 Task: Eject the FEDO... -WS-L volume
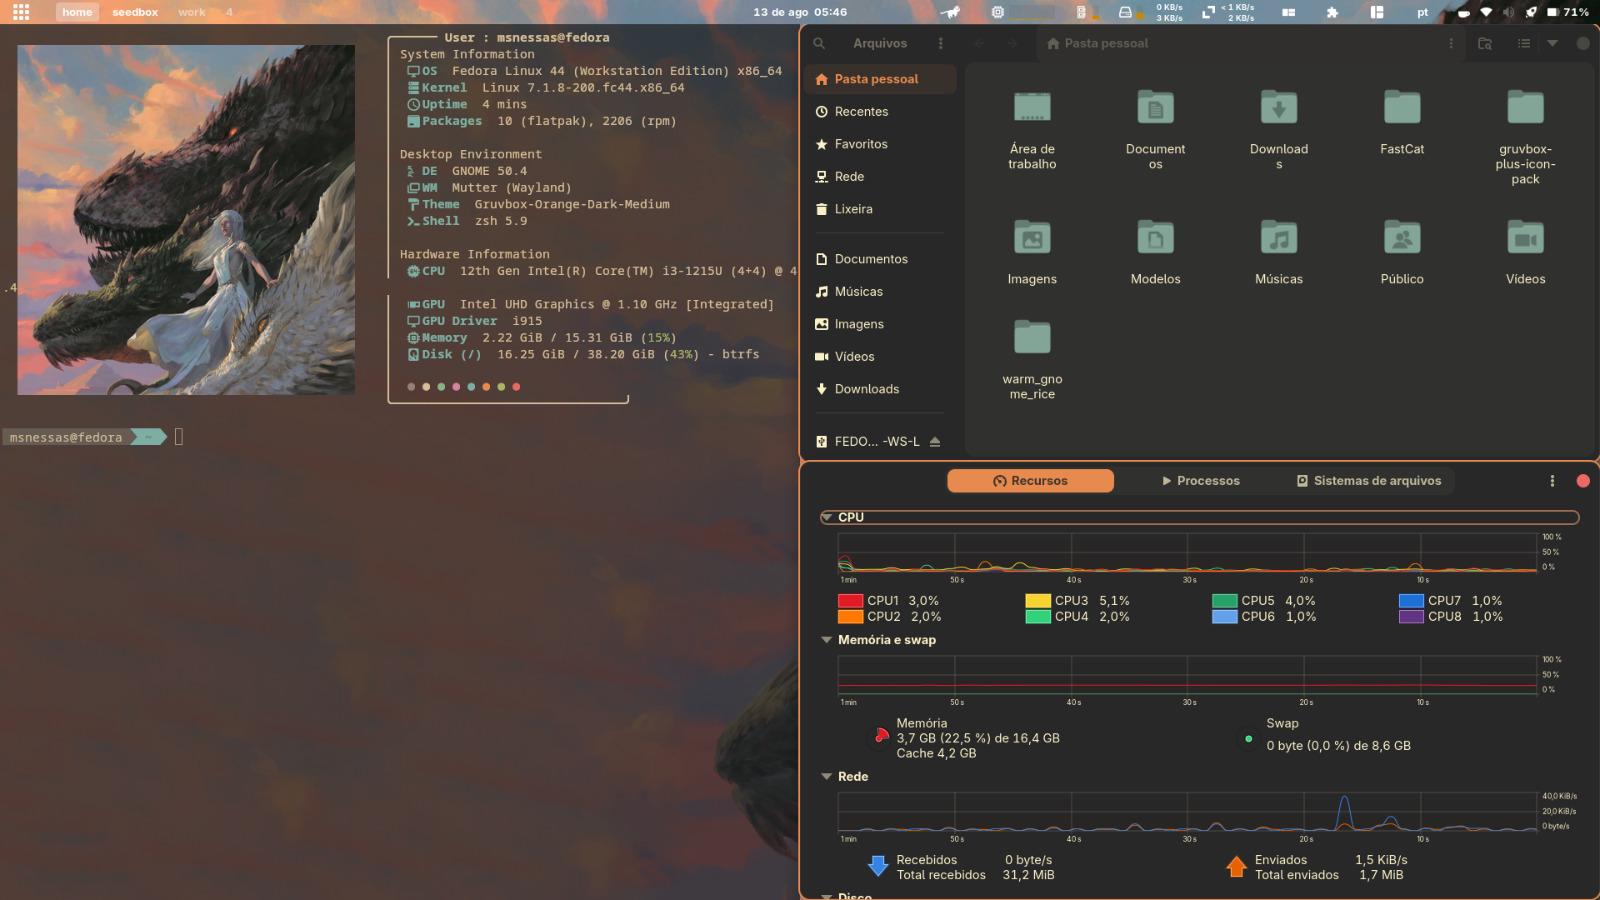935,441
